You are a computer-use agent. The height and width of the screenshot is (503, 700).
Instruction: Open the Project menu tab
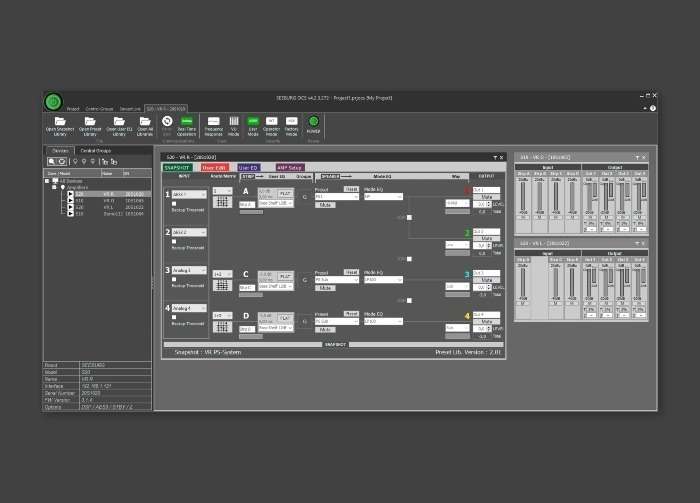point(73,108)
